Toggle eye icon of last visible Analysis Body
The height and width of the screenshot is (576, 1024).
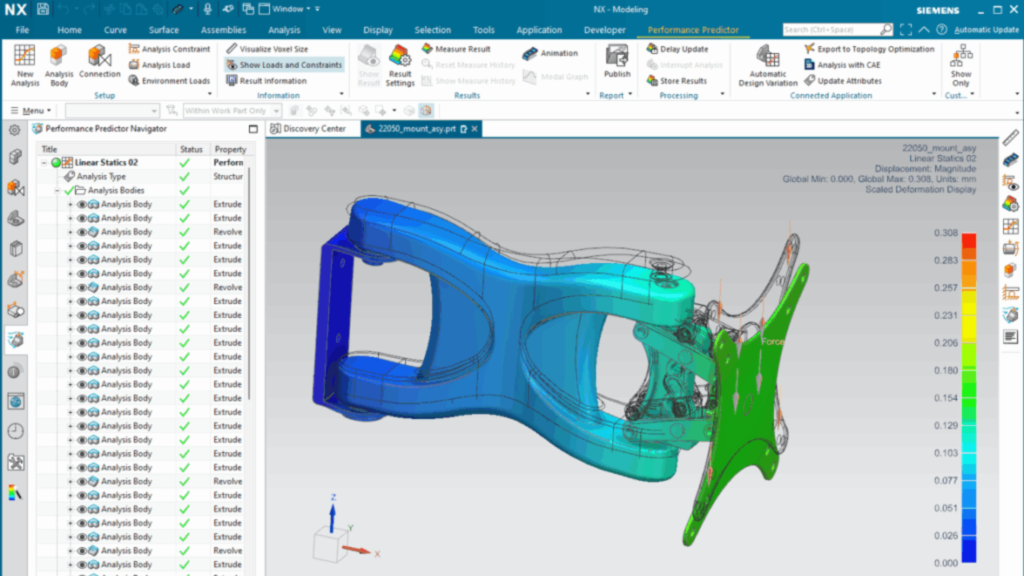pos(82,564)
